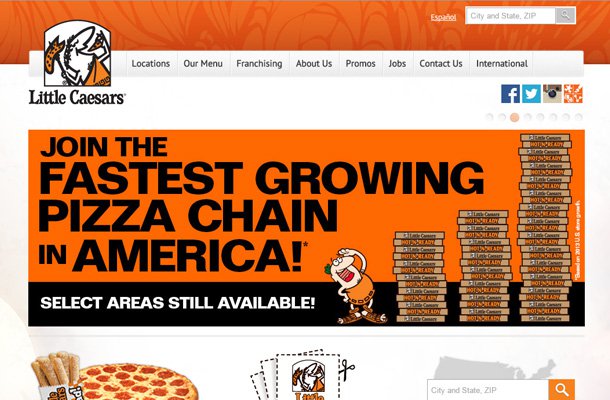The image size is (610, 400).
Task: Click the top City and State, ZIP field
Action: (x=510, y=16)
